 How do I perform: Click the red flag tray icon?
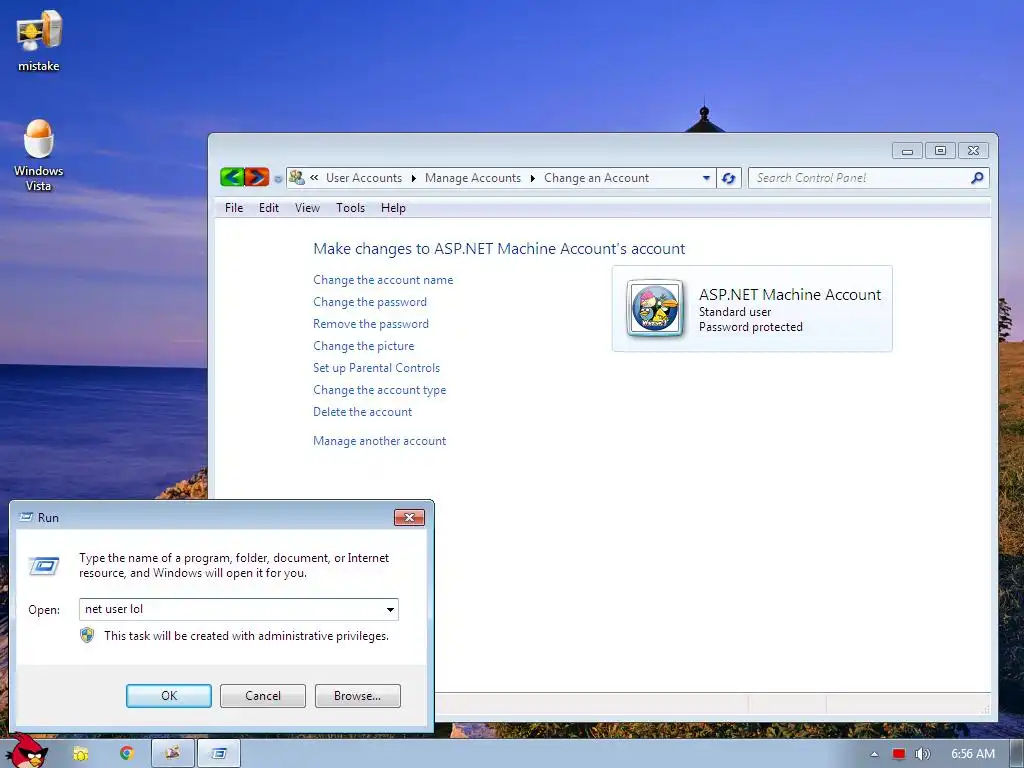point(899,754)
